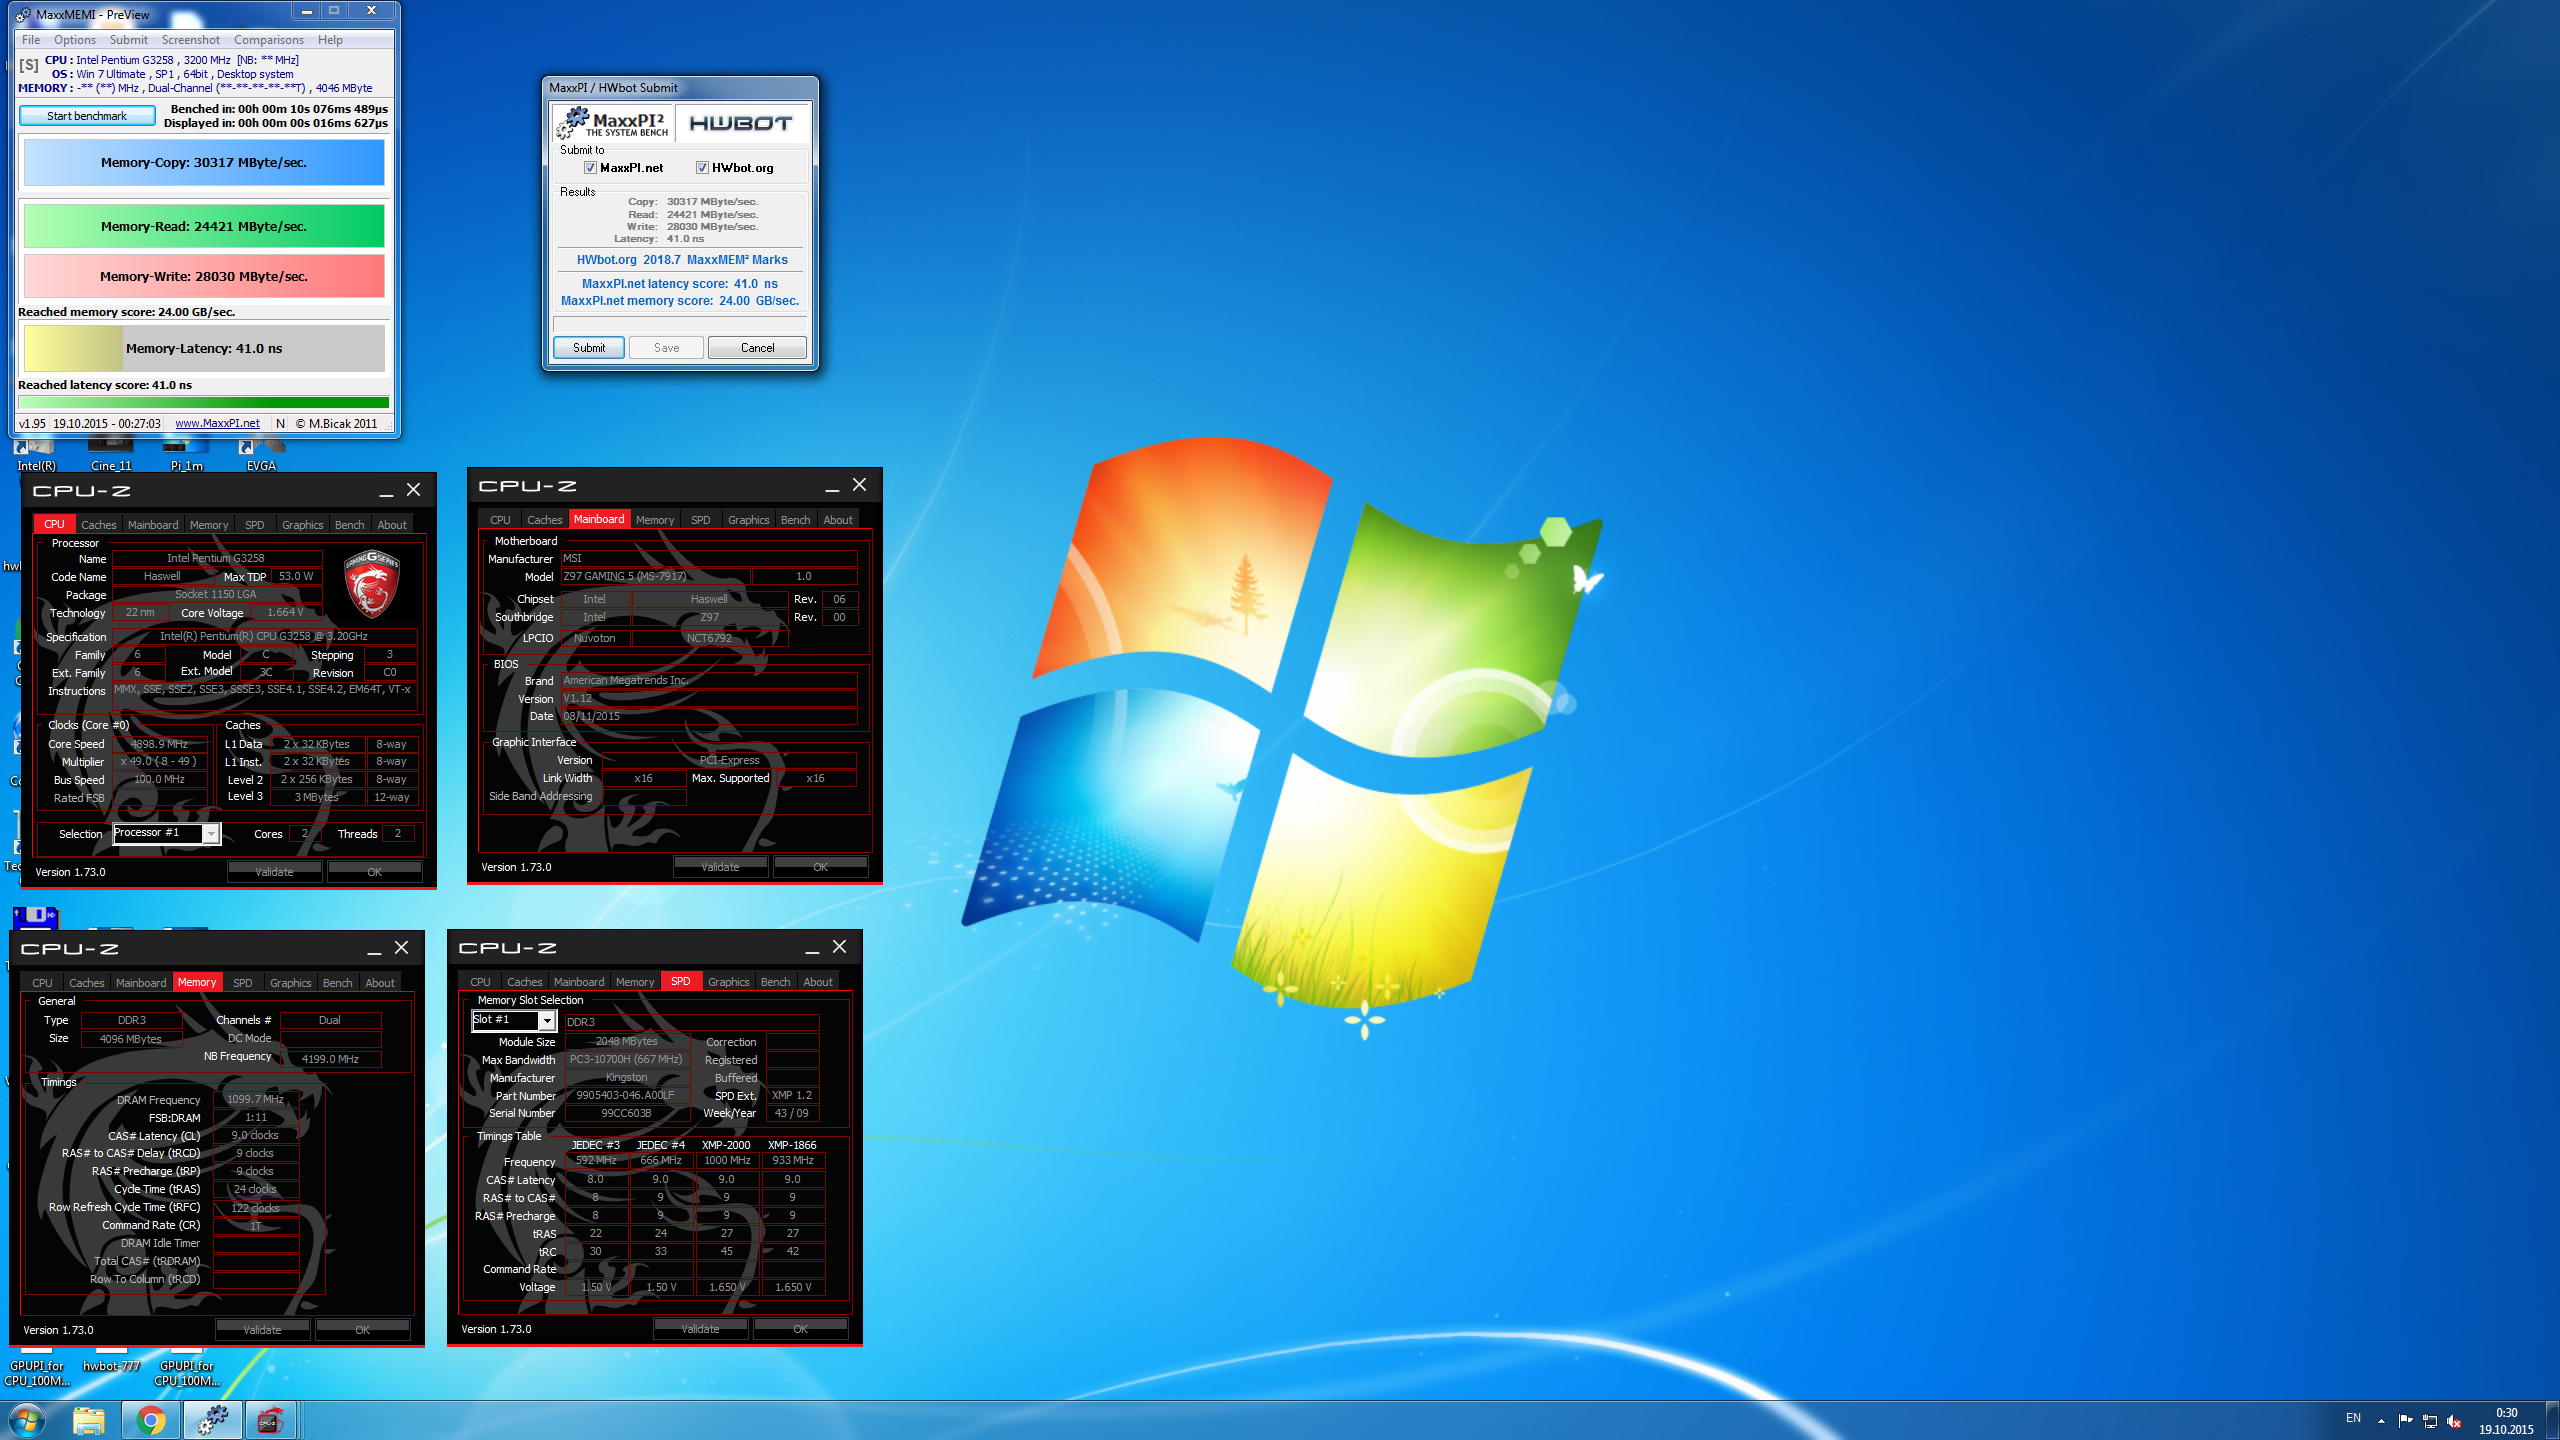The image size is (2560, 1440).
Task: Open the network tray icon
Action: [x=2430, y=1420]
